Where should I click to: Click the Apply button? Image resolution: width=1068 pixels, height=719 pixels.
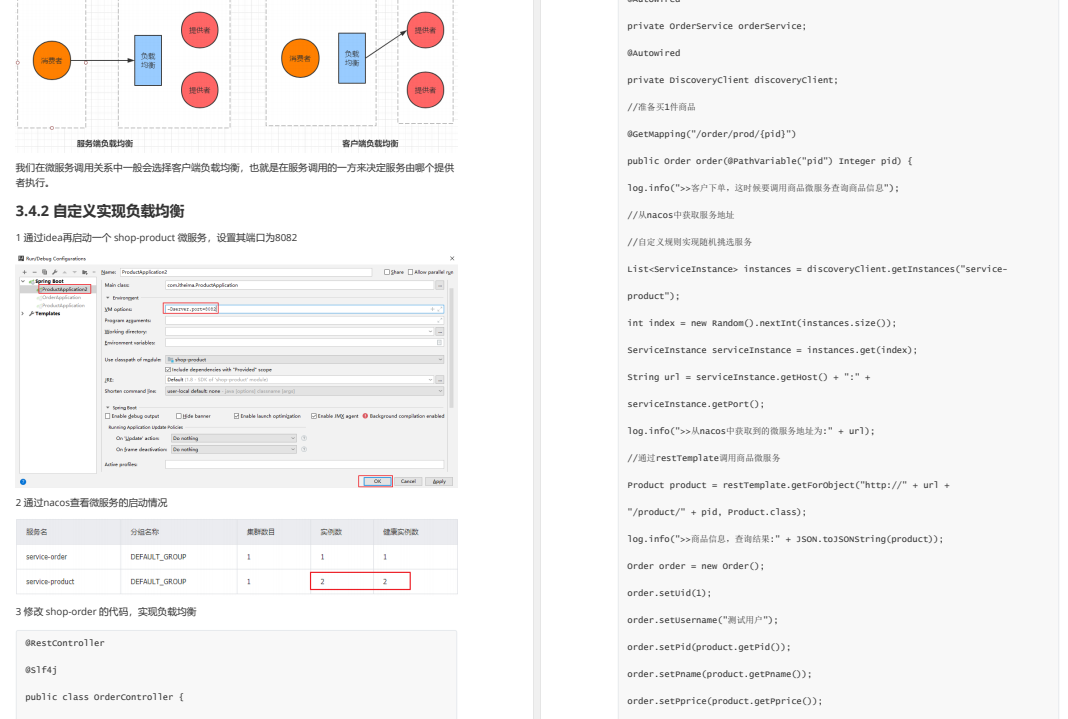439,481
